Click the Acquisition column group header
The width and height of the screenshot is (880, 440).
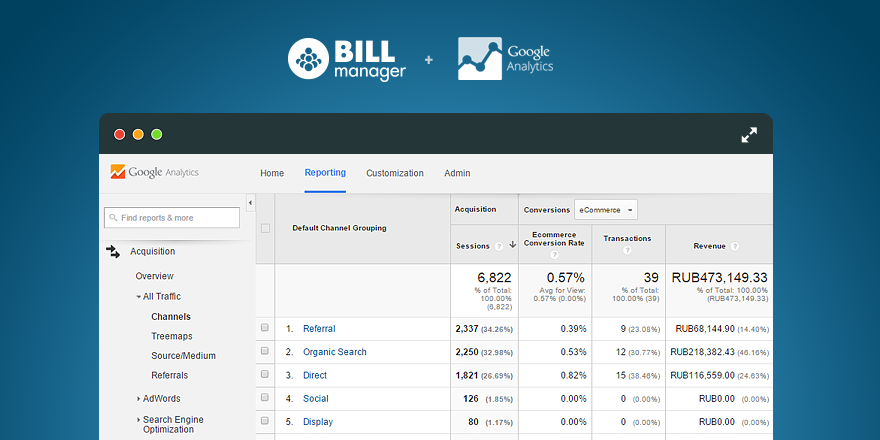point(475,209)
